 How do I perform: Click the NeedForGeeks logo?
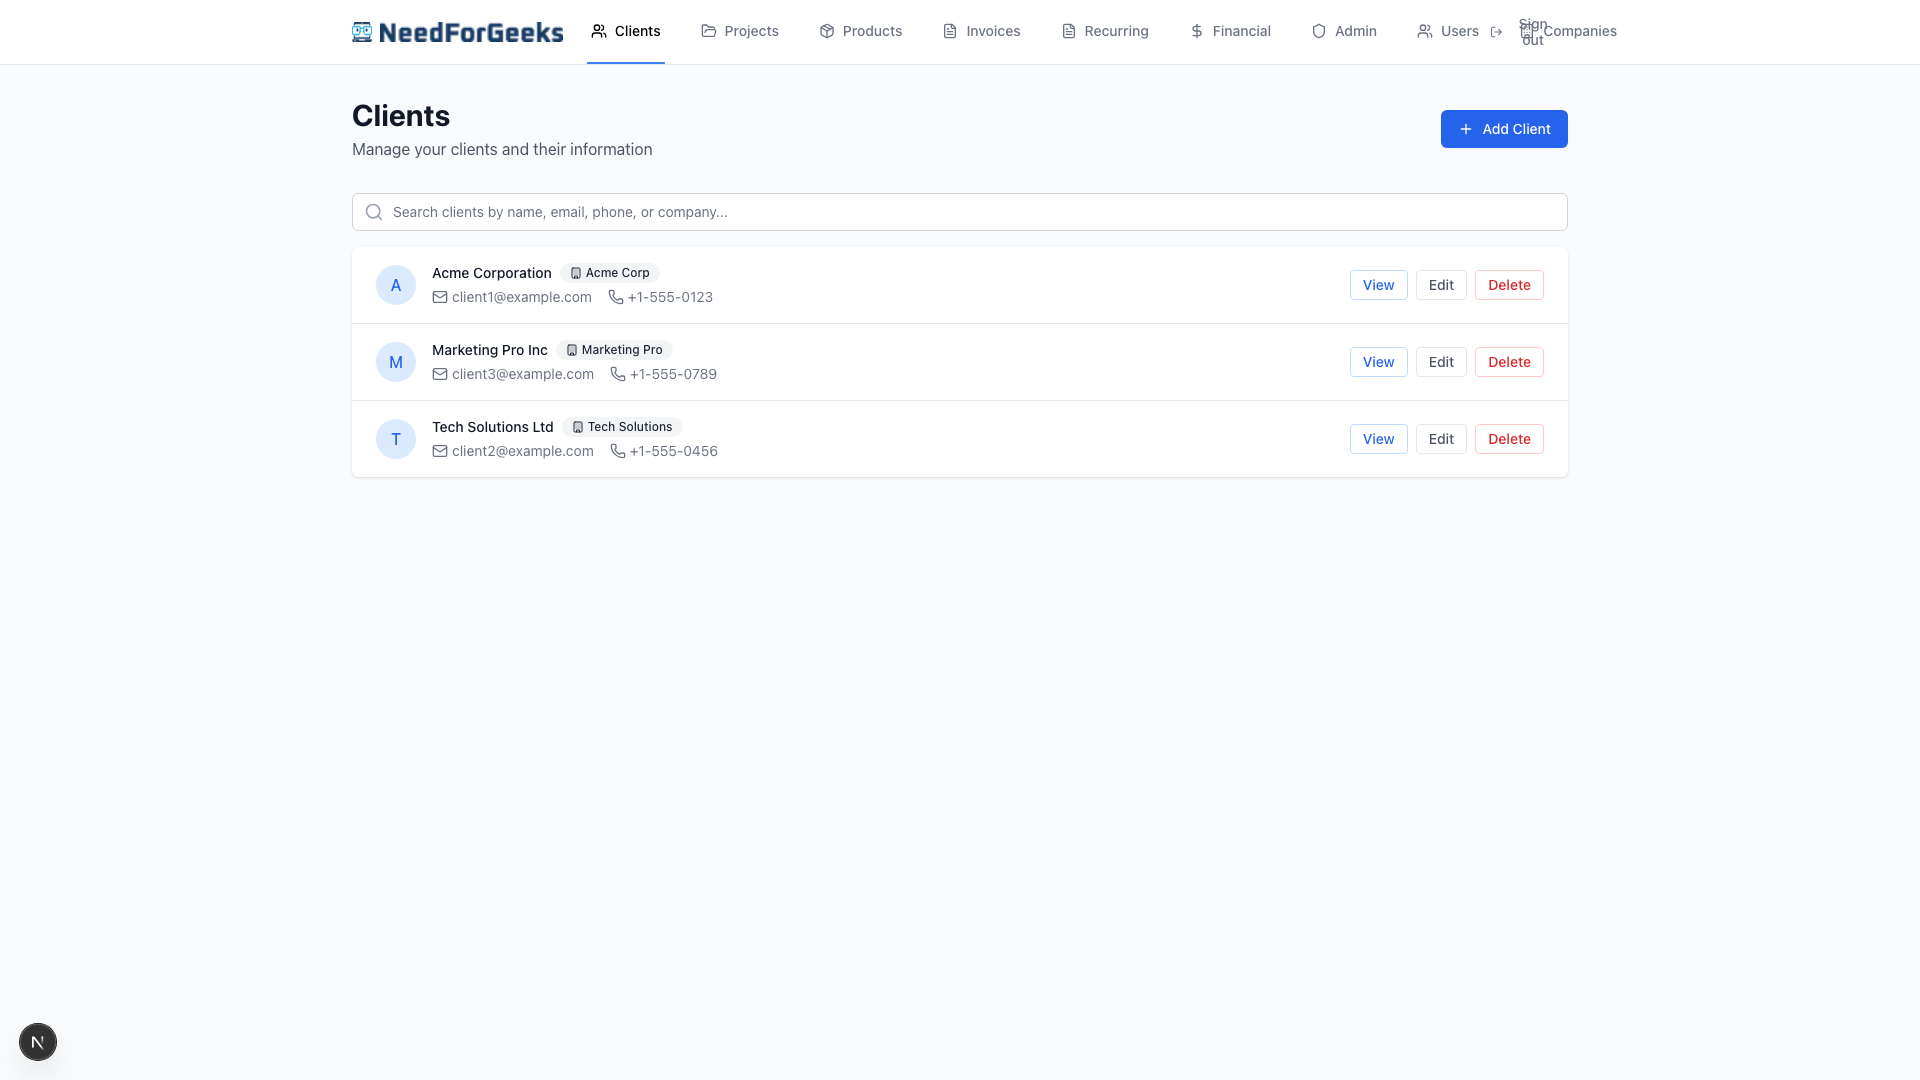coord(458,31)
